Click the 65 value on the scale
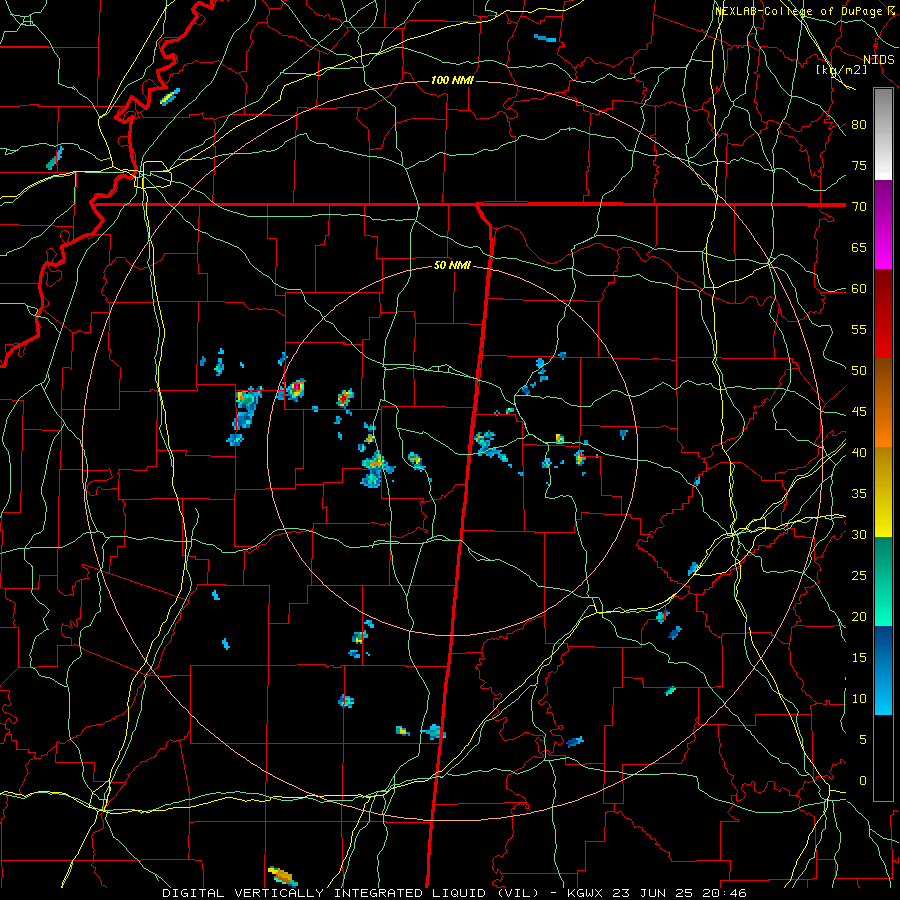Image resolution: width=900 pixels, height=900 pixels. click(859, 248)
